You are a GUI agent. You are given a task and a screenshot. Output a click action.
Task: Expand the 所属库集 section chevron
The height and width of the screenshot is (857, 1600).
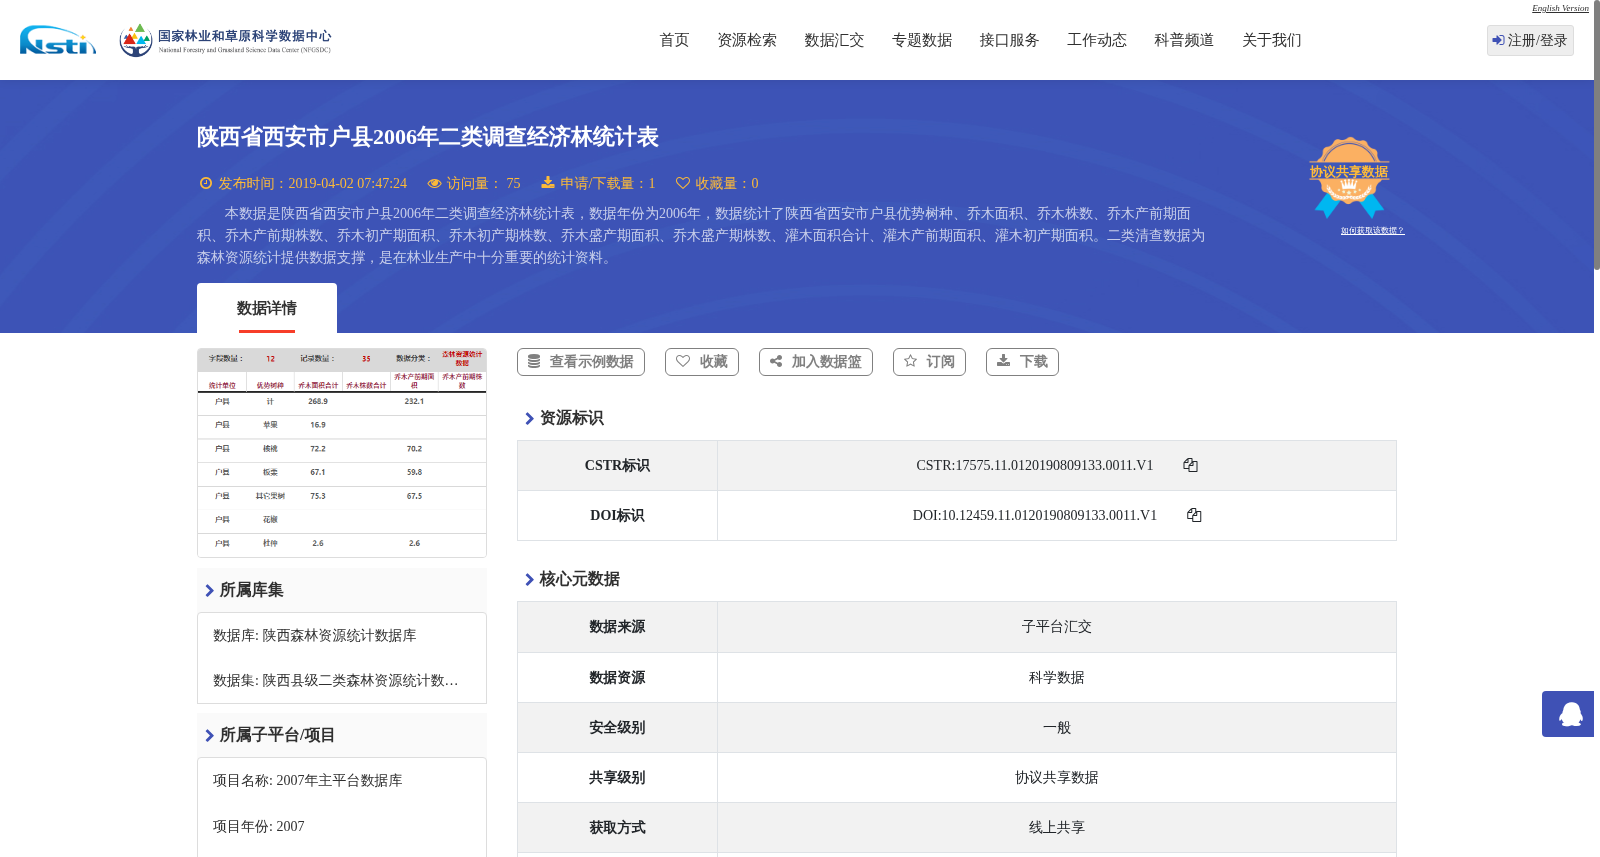209,590
